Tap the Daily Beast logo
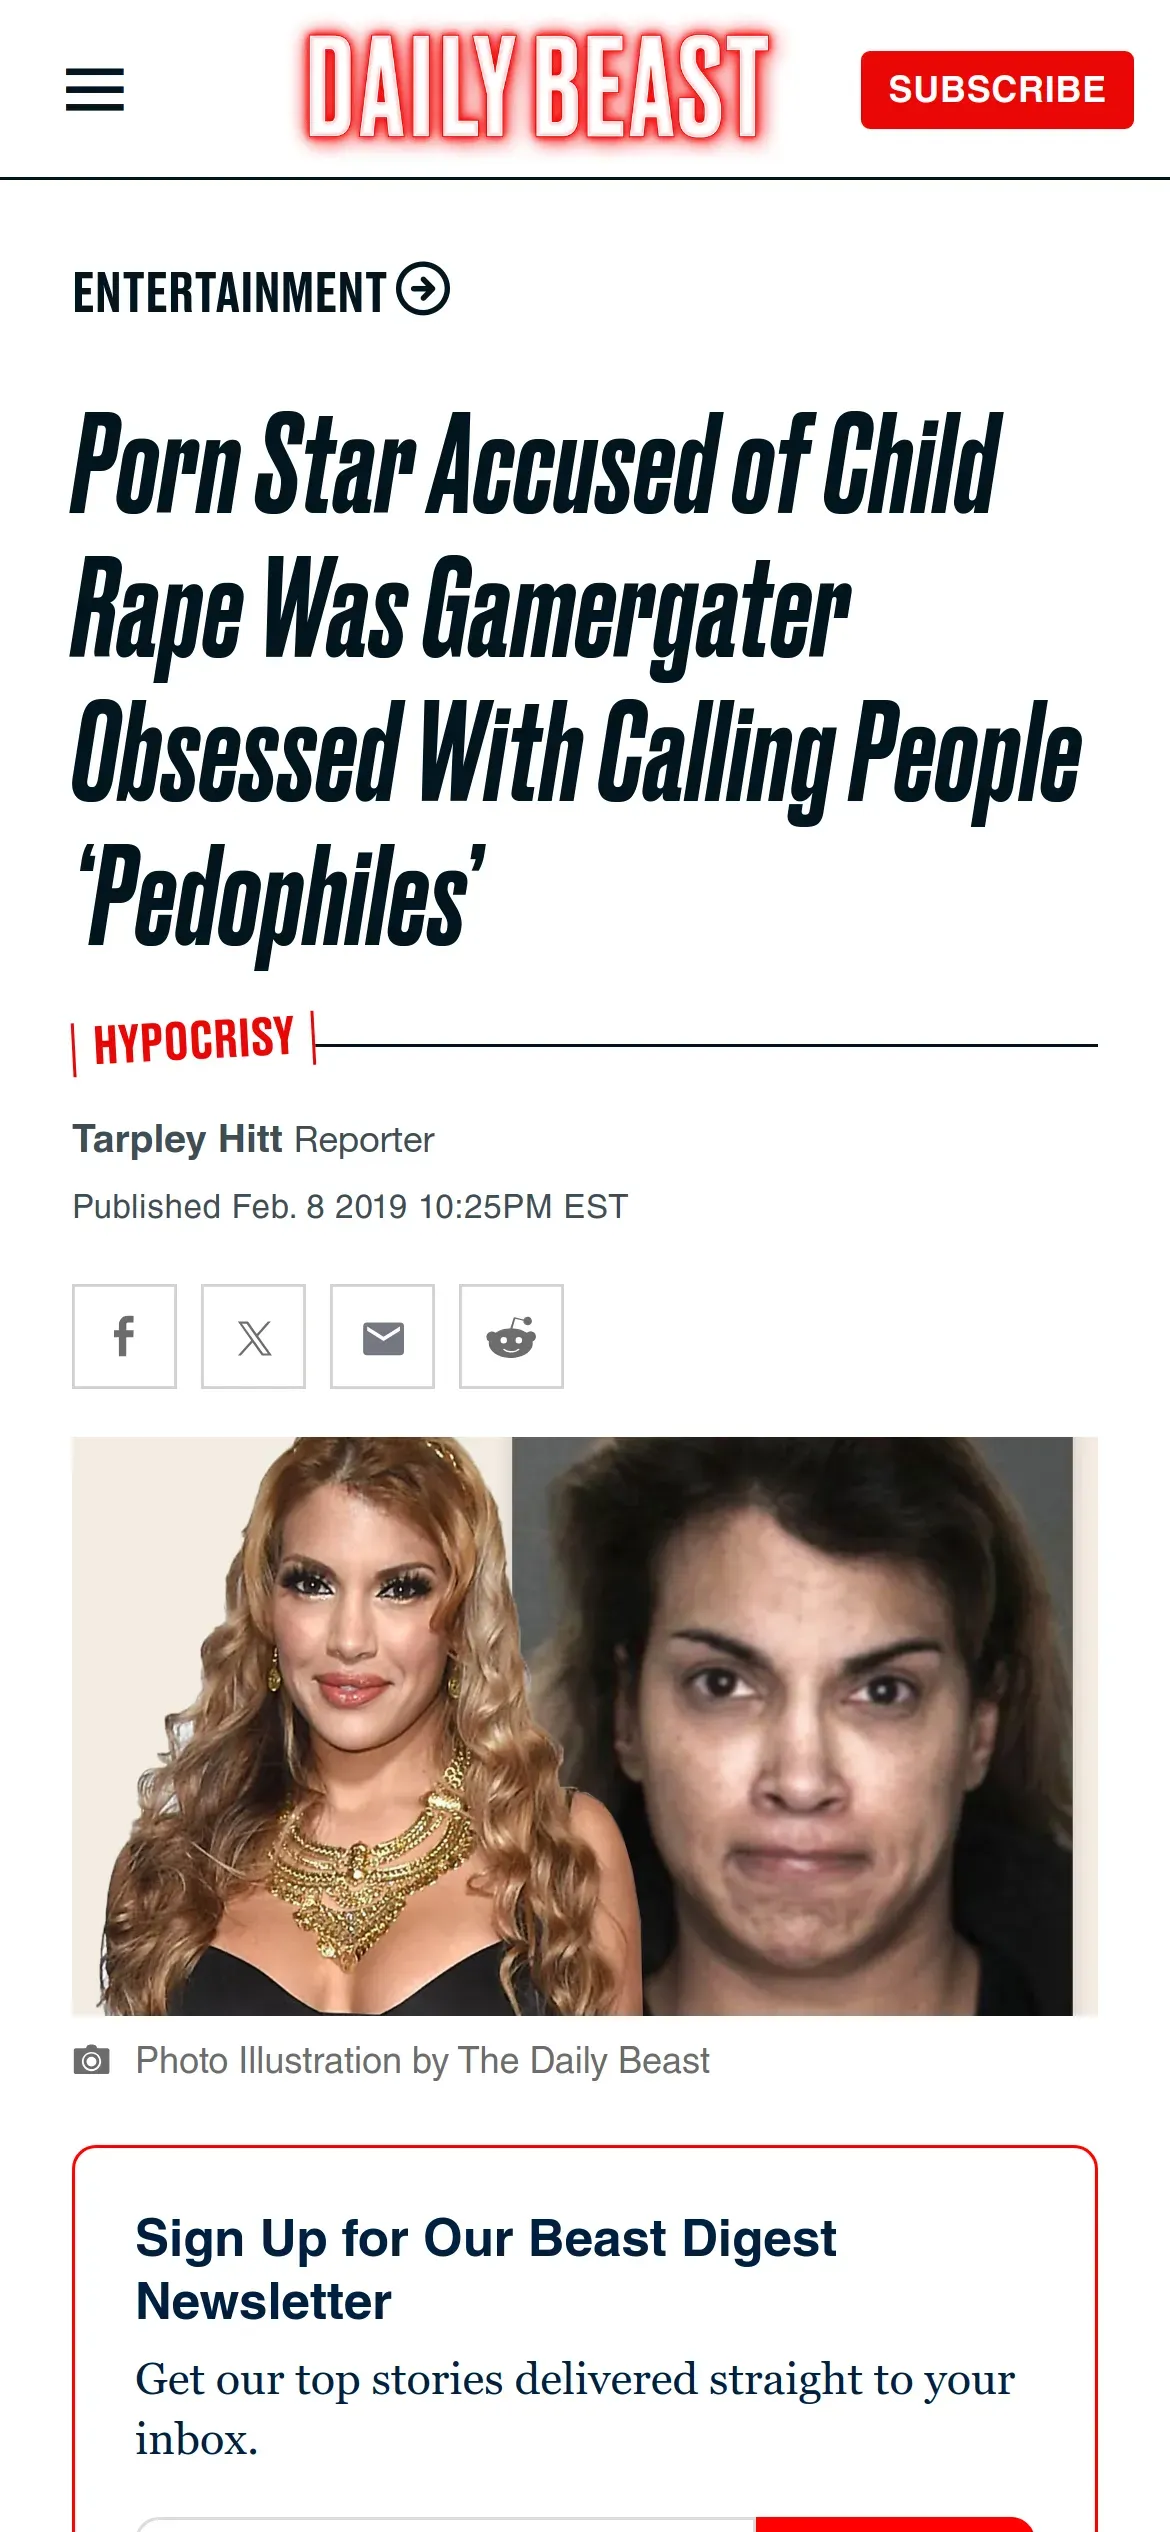 [538, 87]
